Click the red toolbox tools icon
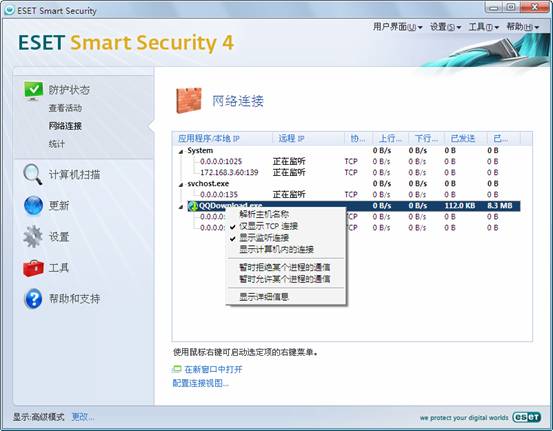553x431 pixels. coord(33,268)
